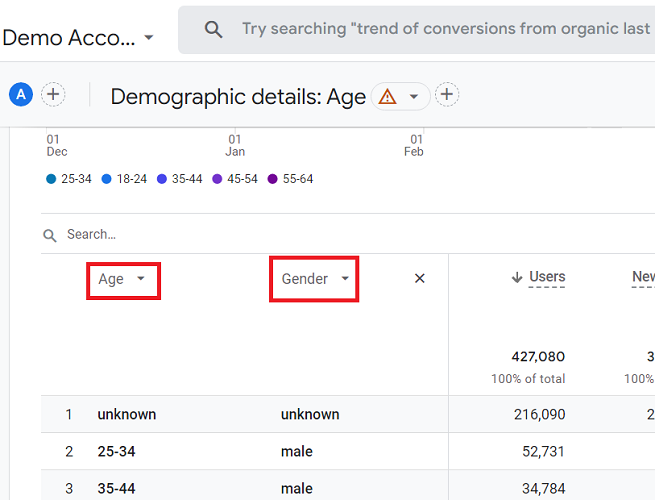Click the table search magnifier icon
655x500 pixels.
[50, 235]
